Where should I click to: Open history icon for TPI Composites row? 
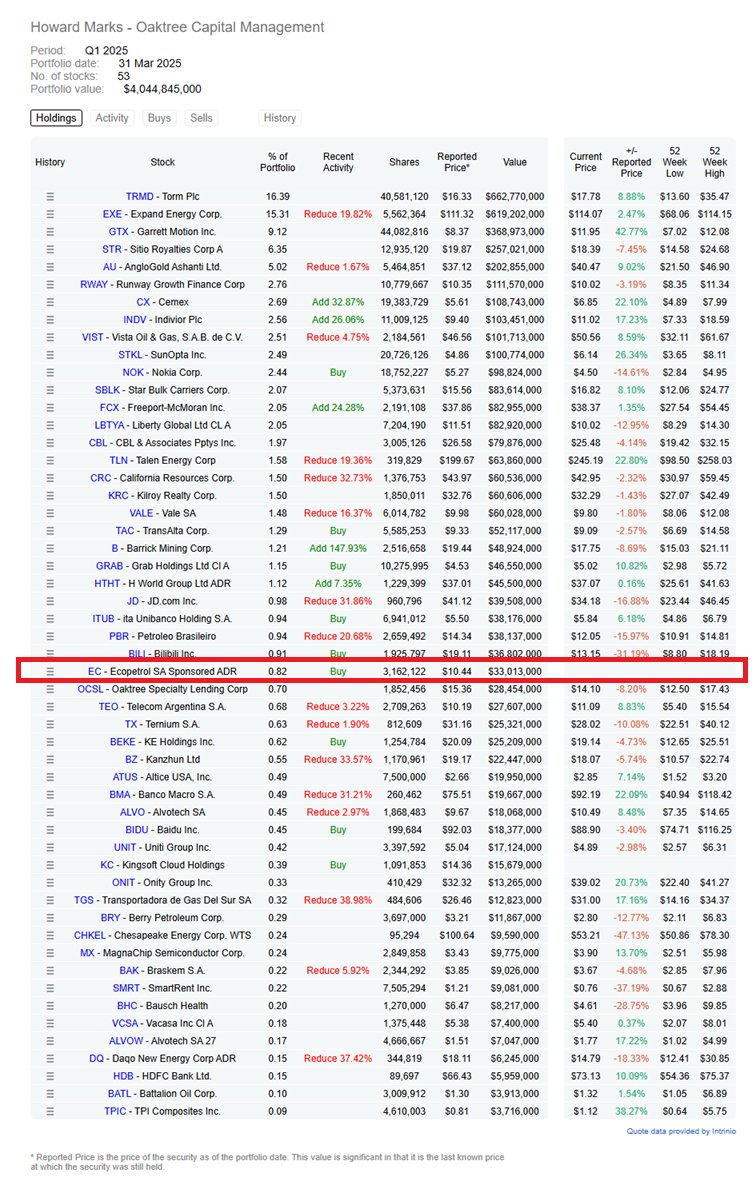coord(50,1111)
